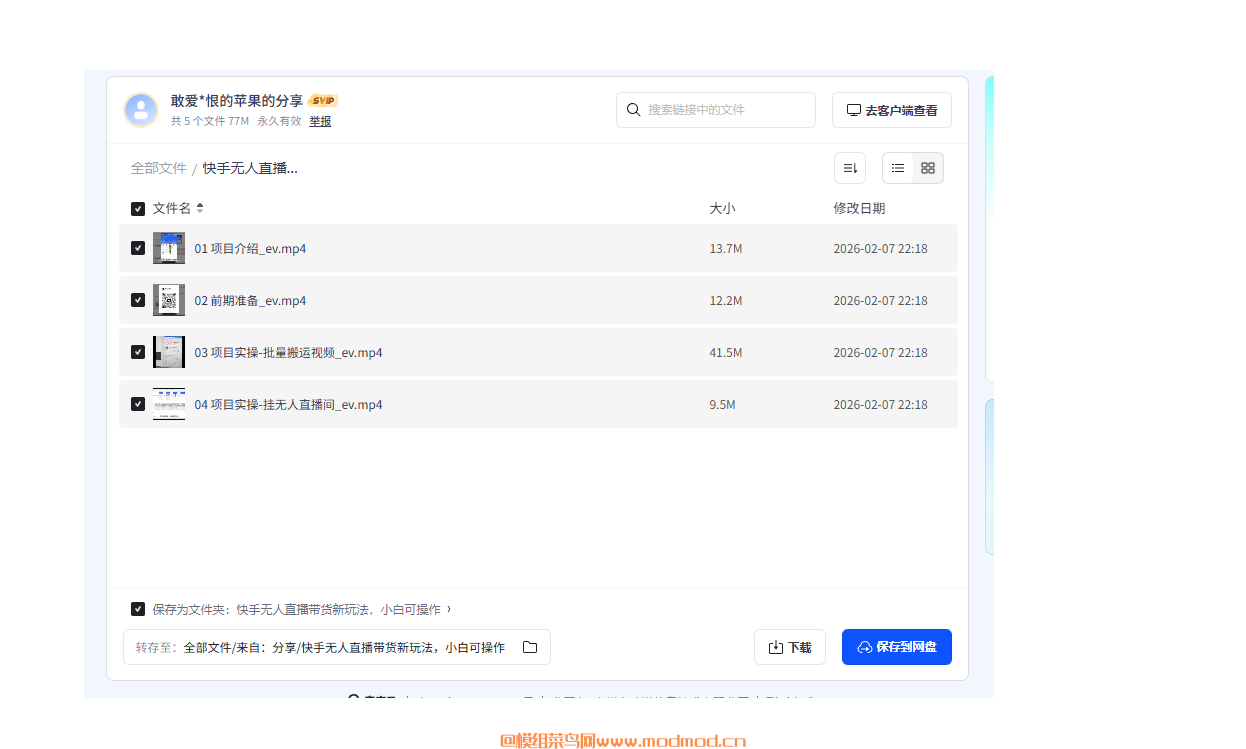Image resolution: width=1246 pixels, height=749 pixels.
Task: Open the 转存至 destination selector
Action: pyautogui.click(x=336, y=647)
